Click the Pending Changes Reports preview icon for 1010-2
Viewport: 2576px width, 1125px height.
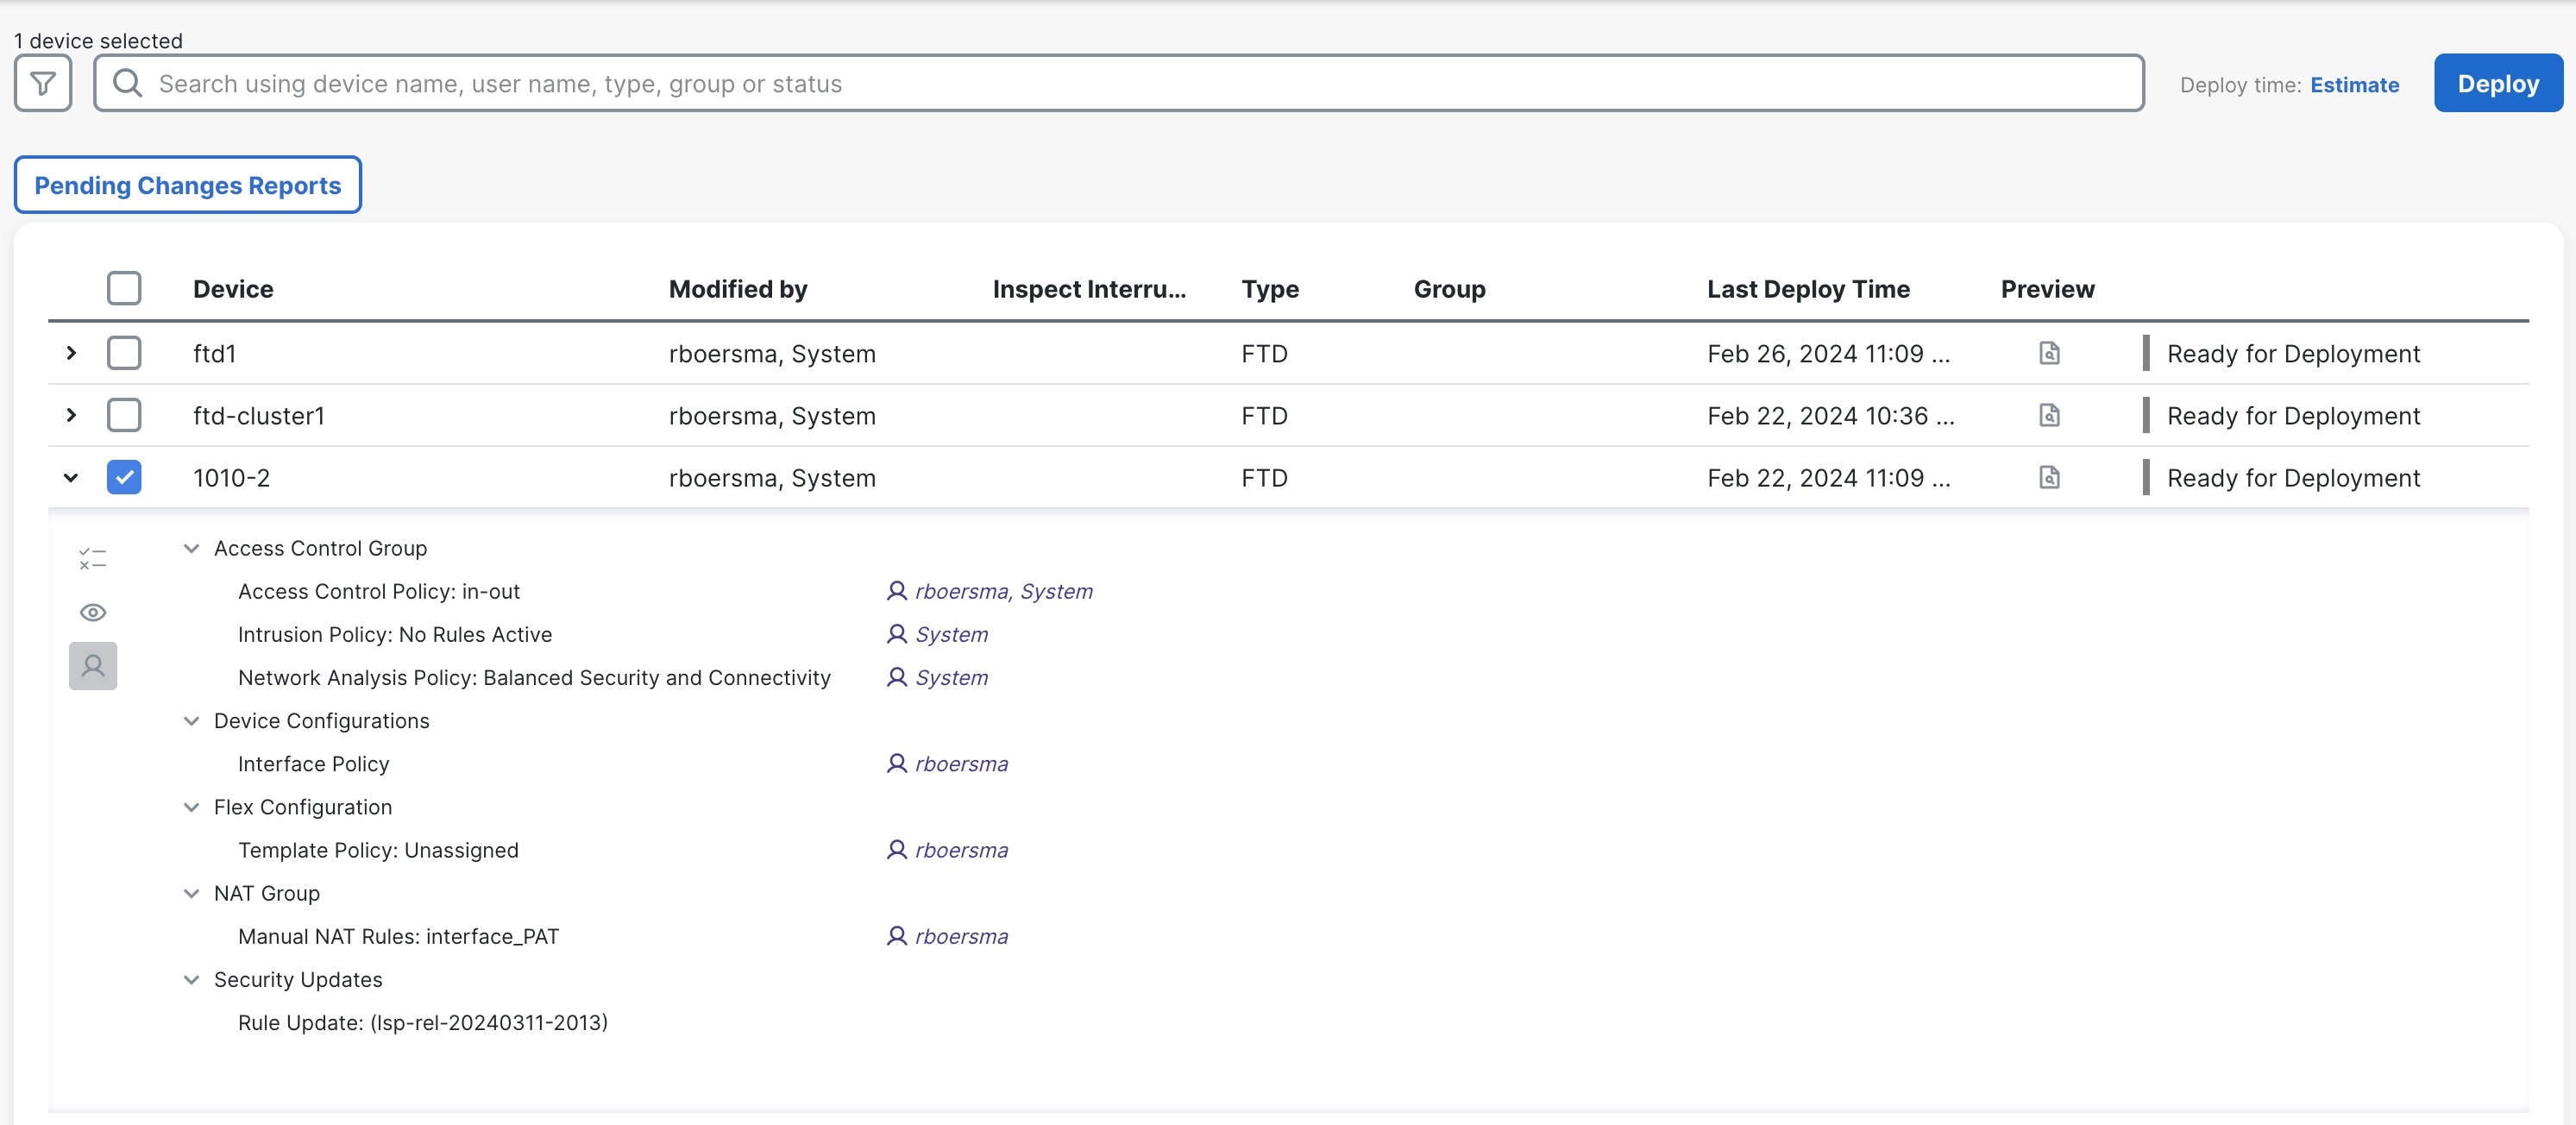pyautogui.click(x=2049, y=476)
